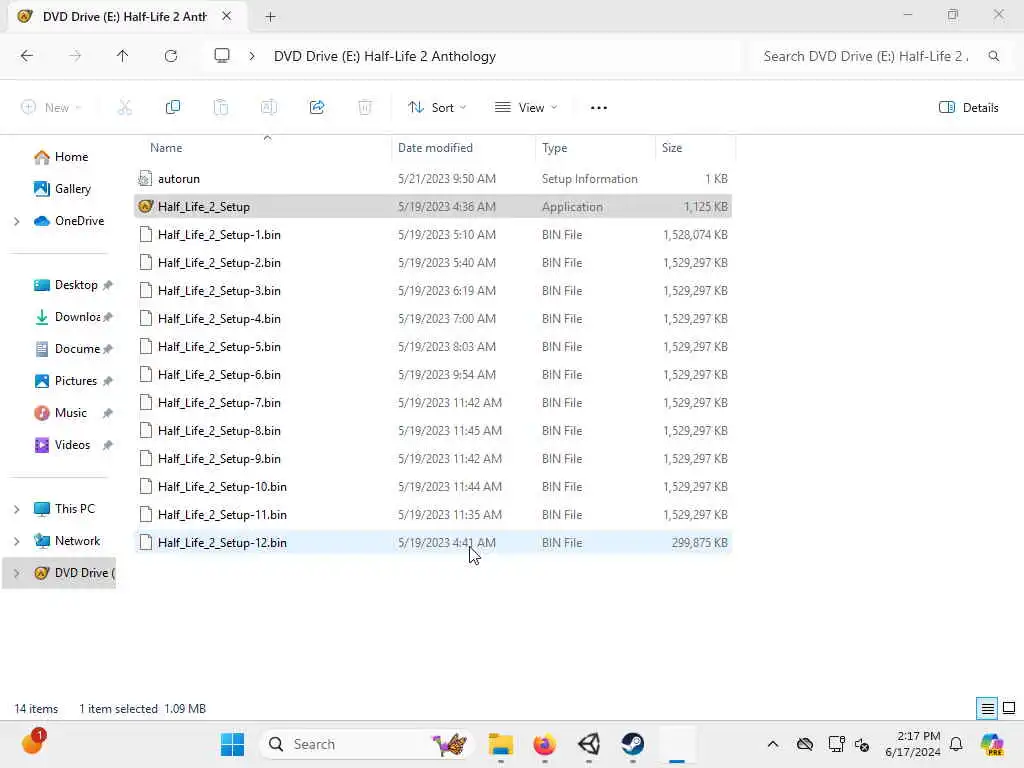Open Documents quick access folder
Image resolution: width=1024 pixels, height=768 pixels.
pyautogui.click(x=67, y=349)
